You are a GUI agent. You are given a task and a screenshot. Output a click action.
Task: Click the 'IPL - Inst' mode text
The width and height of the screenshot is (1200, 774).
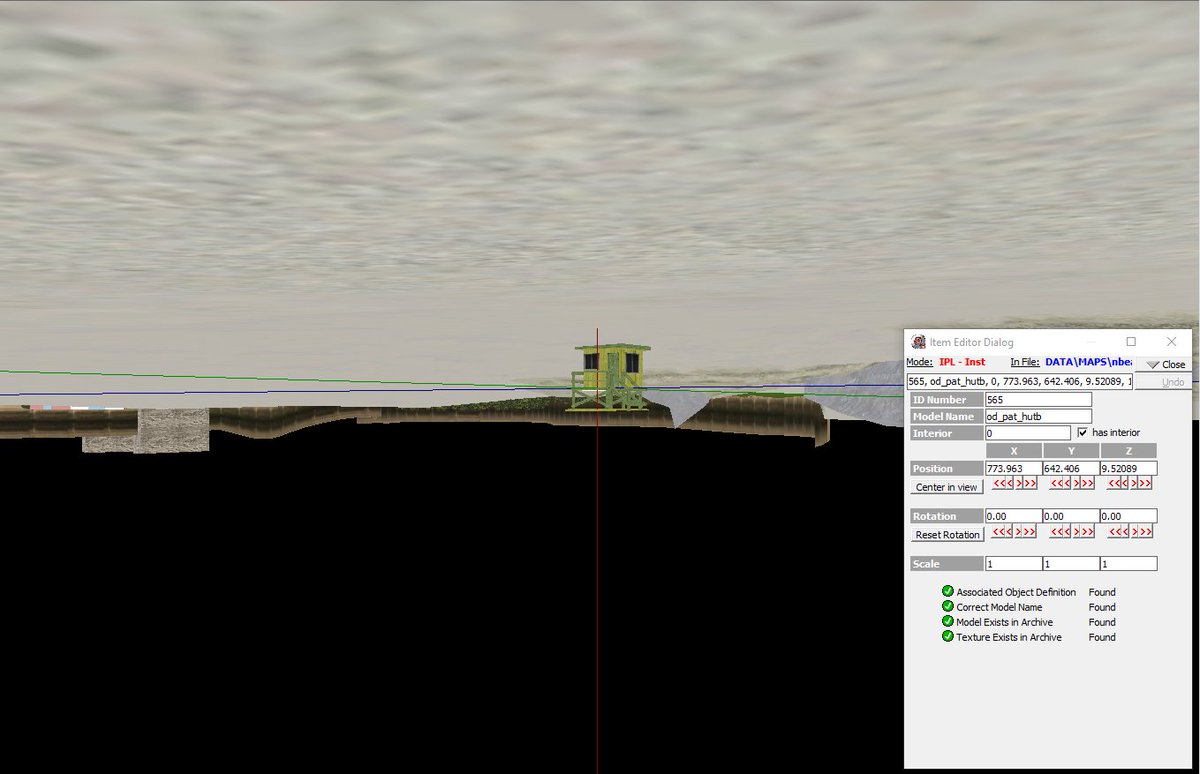(962, 362)
